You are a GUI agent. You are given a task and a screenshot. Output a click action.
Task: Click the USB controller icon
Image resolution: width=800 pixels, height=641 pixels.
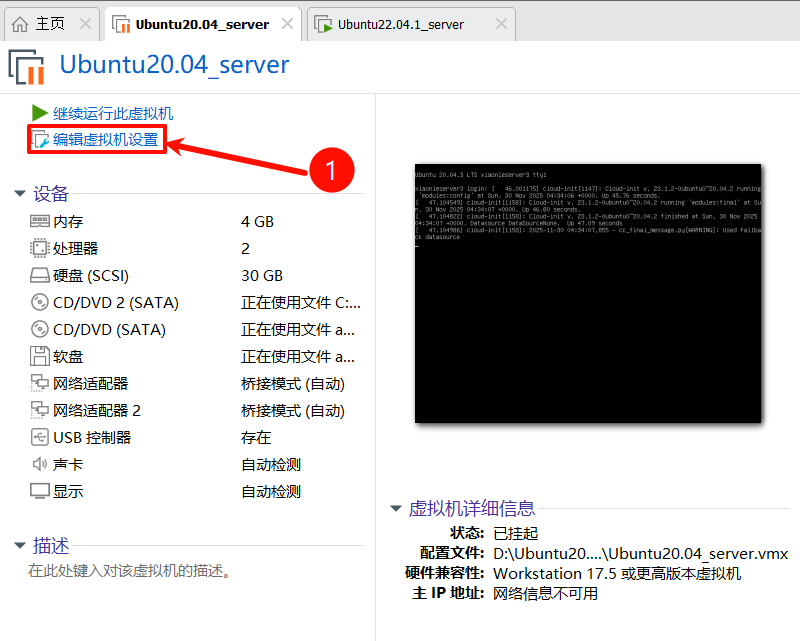[39, 437]
